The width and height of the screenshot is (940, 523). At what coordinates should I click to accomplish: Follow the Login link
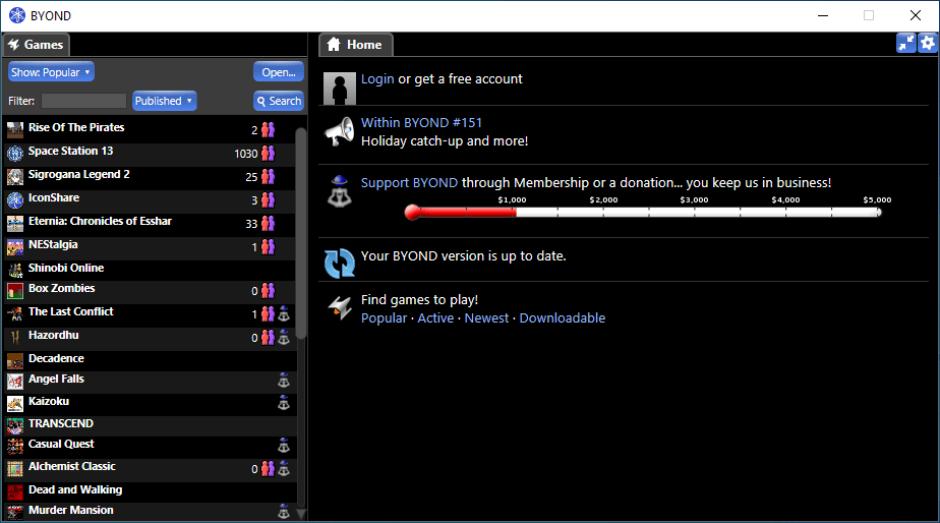tap(377, 79)
